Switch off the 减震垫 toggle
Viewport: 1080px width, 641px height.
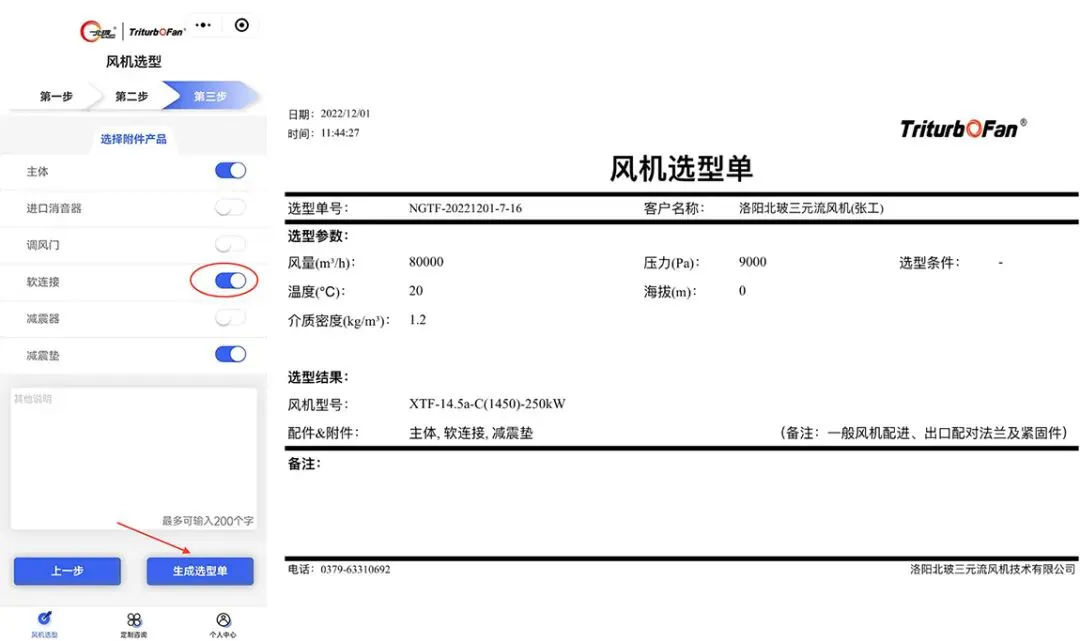pyautogui.click(x=230, y=354)
